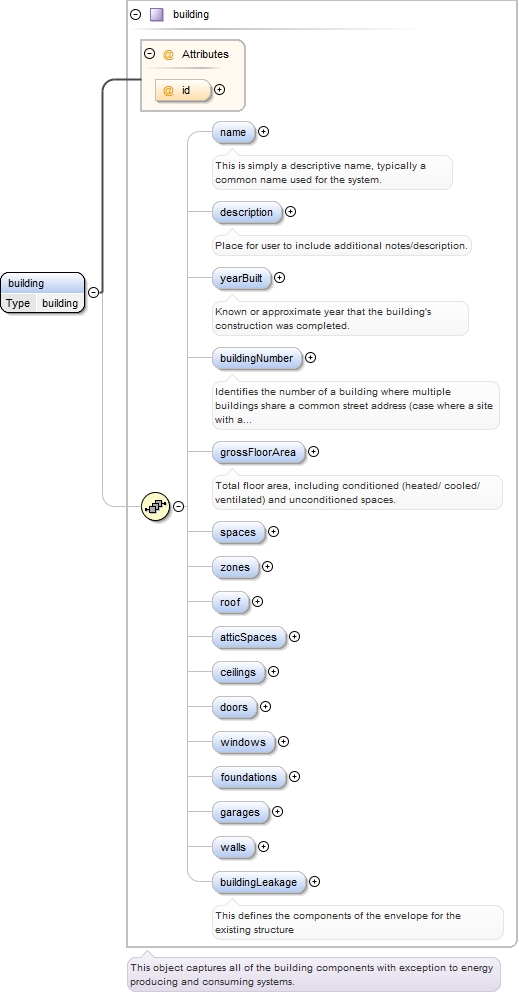This screenshot has width=519, height=995.
Task: Select the zones element node
Action: pos(235,567)
